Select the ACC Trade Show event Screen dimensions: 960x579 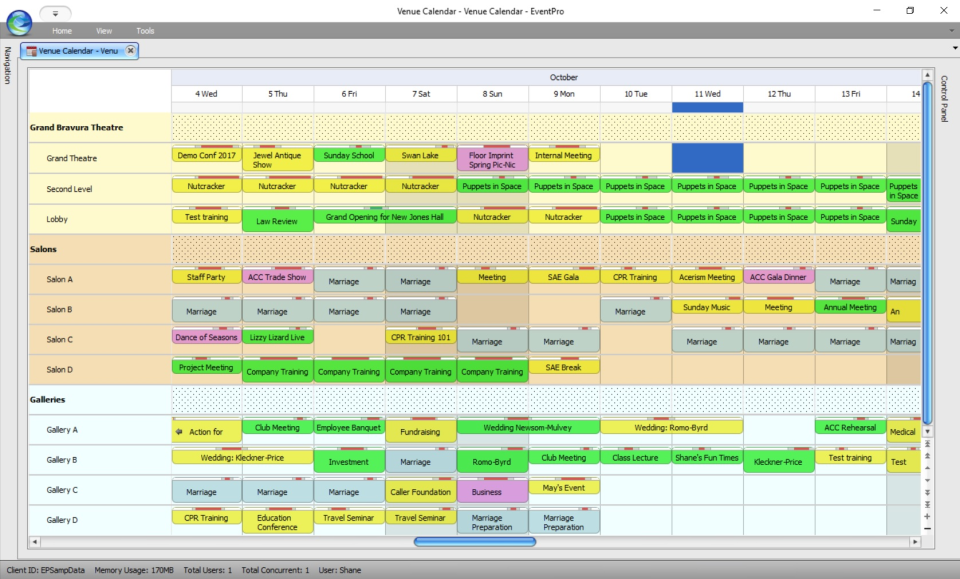coord(277,277)
